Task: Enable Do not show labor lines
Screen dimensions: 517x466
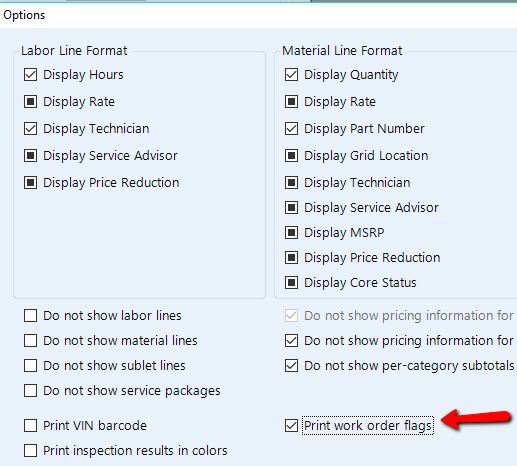Action: 30,316
